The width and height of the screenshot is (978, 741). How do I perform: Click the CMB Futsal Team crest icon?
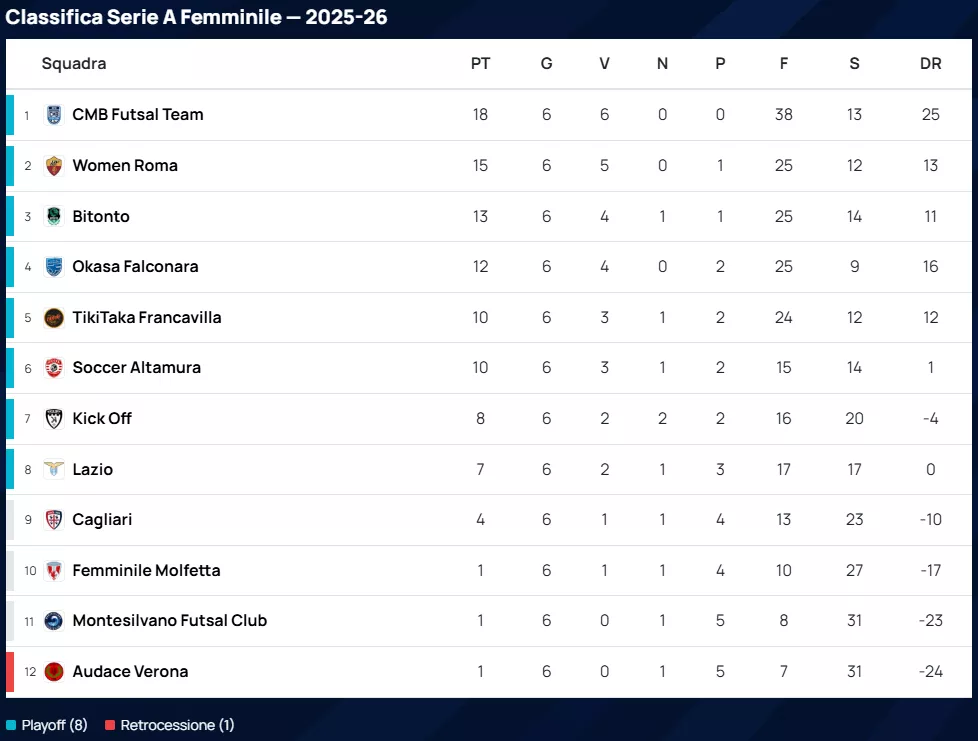(x=54, y=115)
